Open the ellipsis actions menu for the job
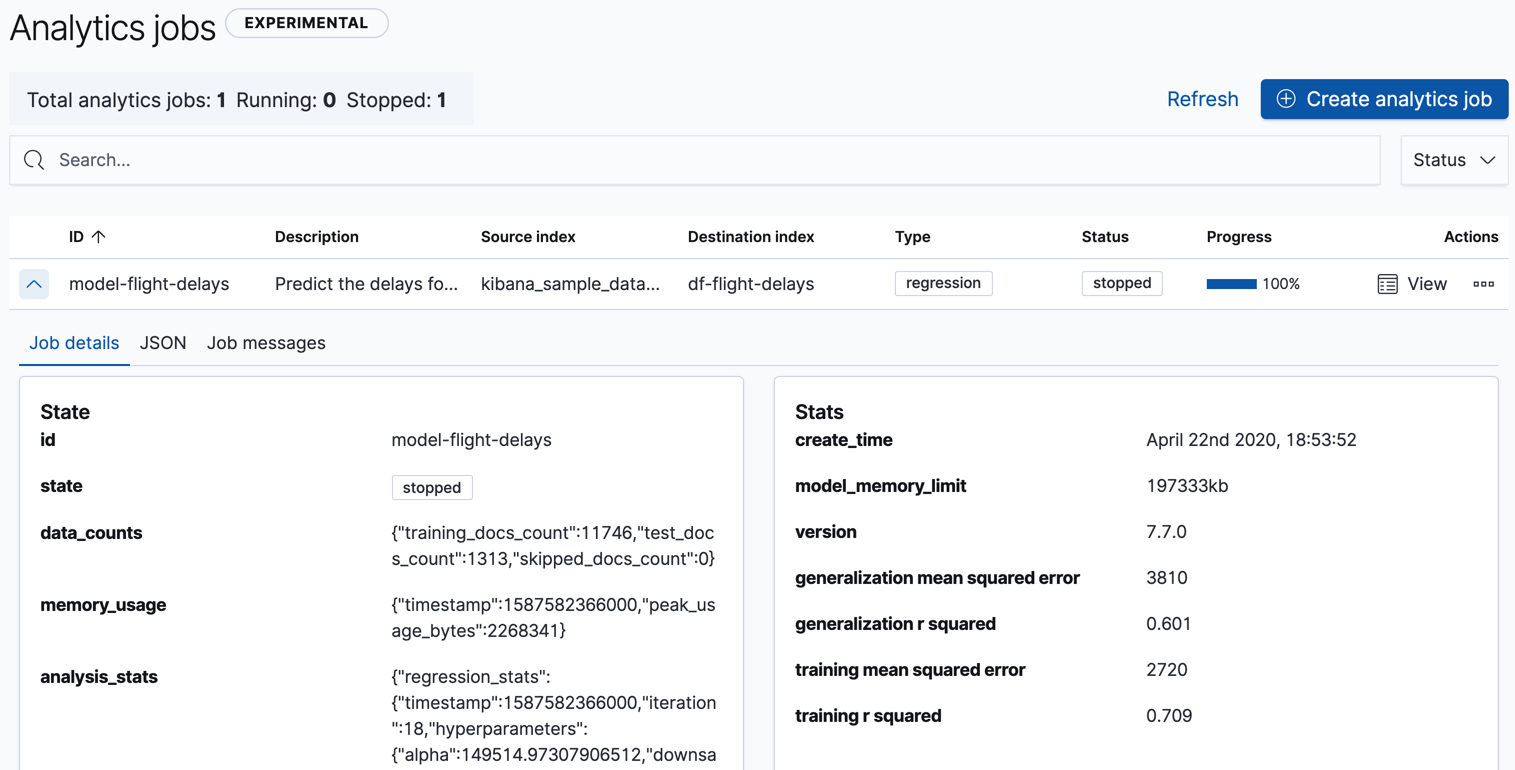 [x=1483, y=284]
